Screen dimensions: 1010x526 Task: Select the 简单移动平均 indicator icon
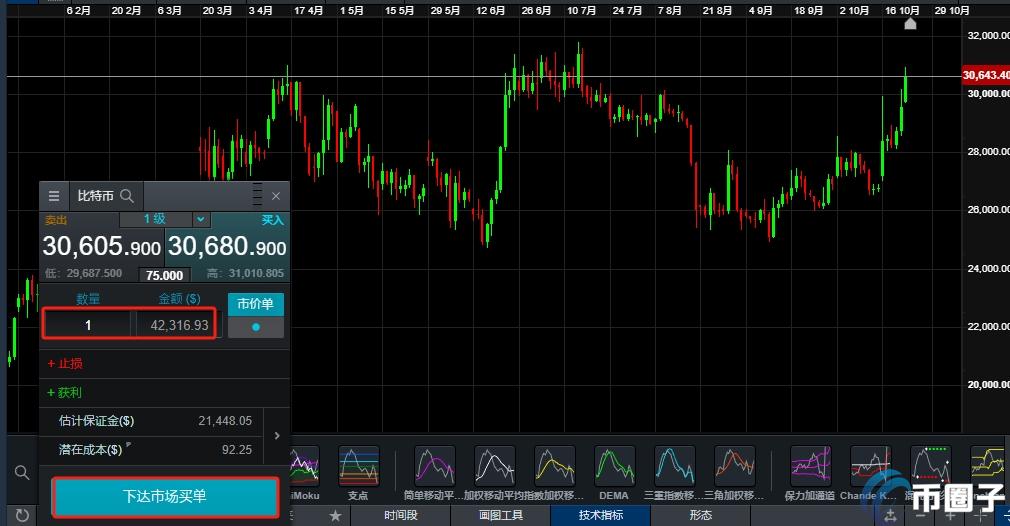coord(434,467)
